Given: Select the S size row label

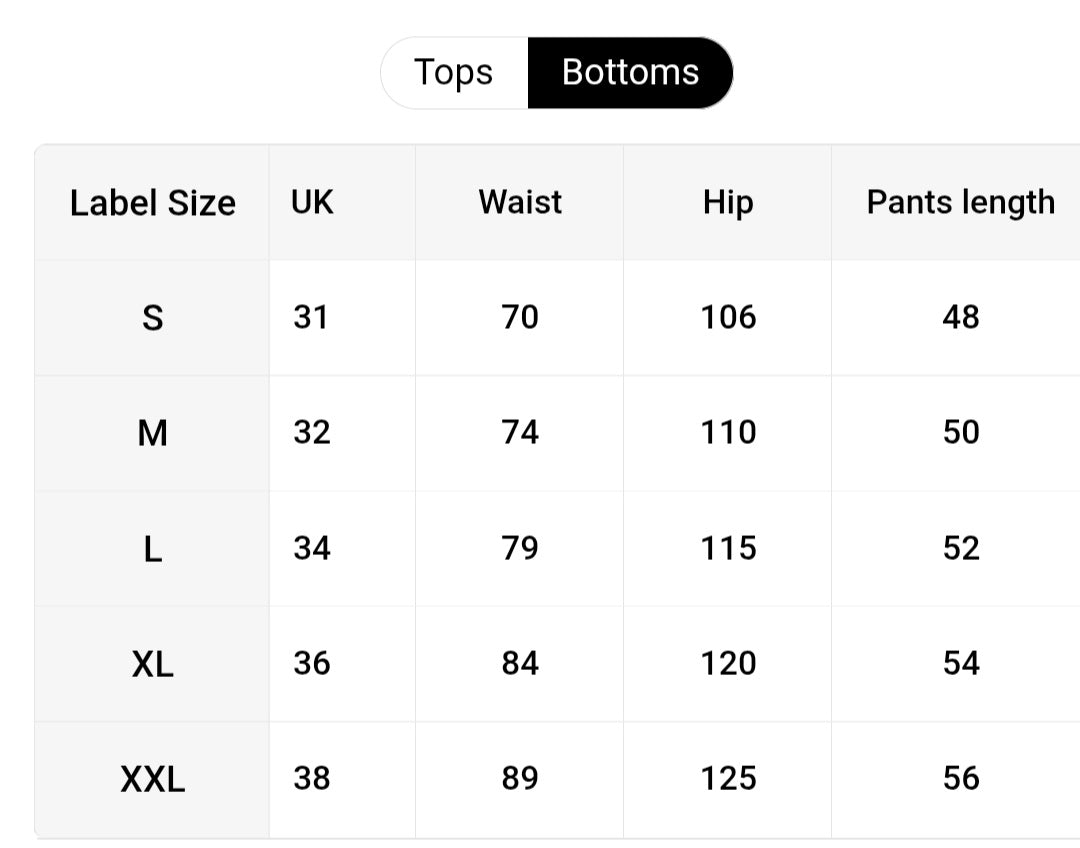Looking at the screenshot, I should click(152, 318).
